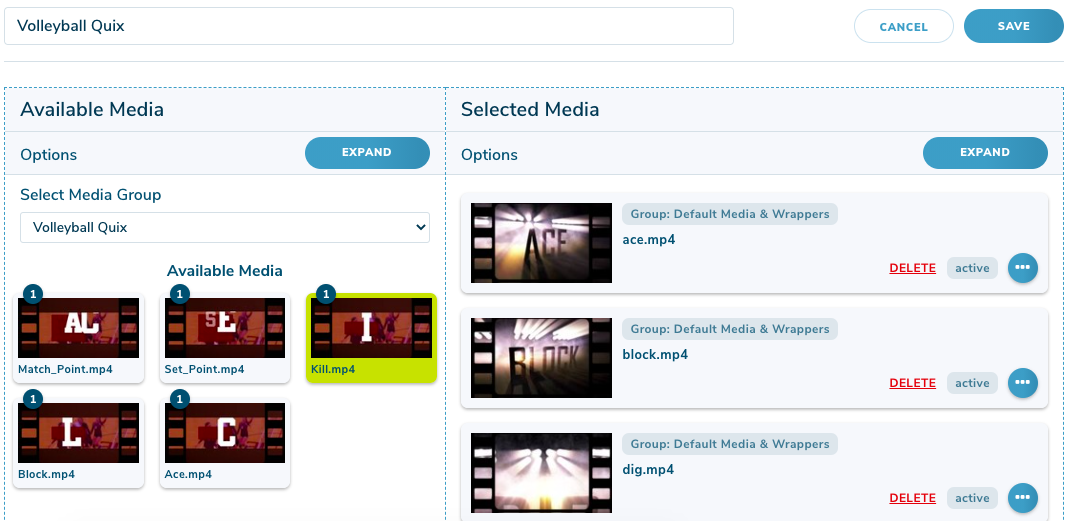Click the Volleyball Quix name field

pyautogui.click(x=368, y=26)
